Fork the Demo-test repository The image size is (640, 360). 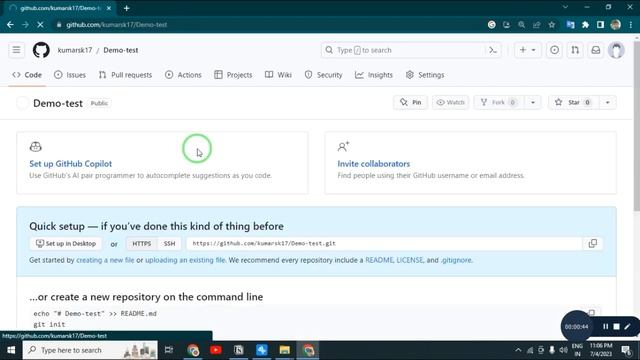pyautogui.click(x=498, y=102)
